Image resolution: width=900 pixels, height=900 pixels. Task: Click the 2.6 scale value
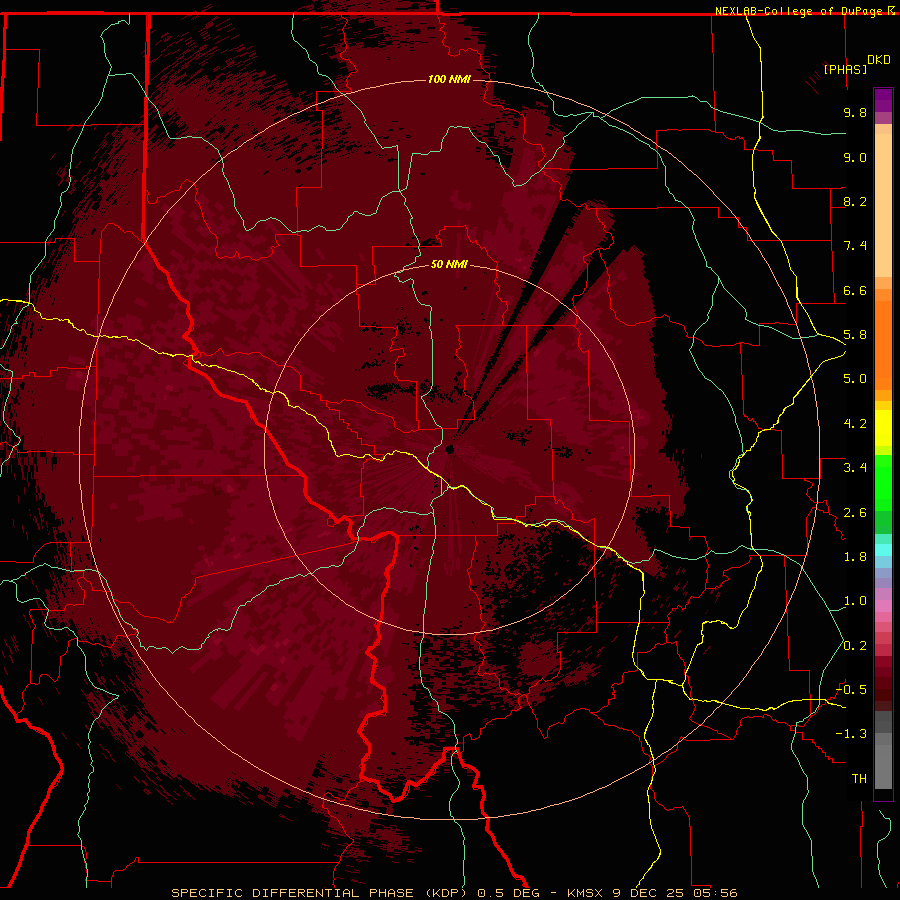[x=855, y=513]
